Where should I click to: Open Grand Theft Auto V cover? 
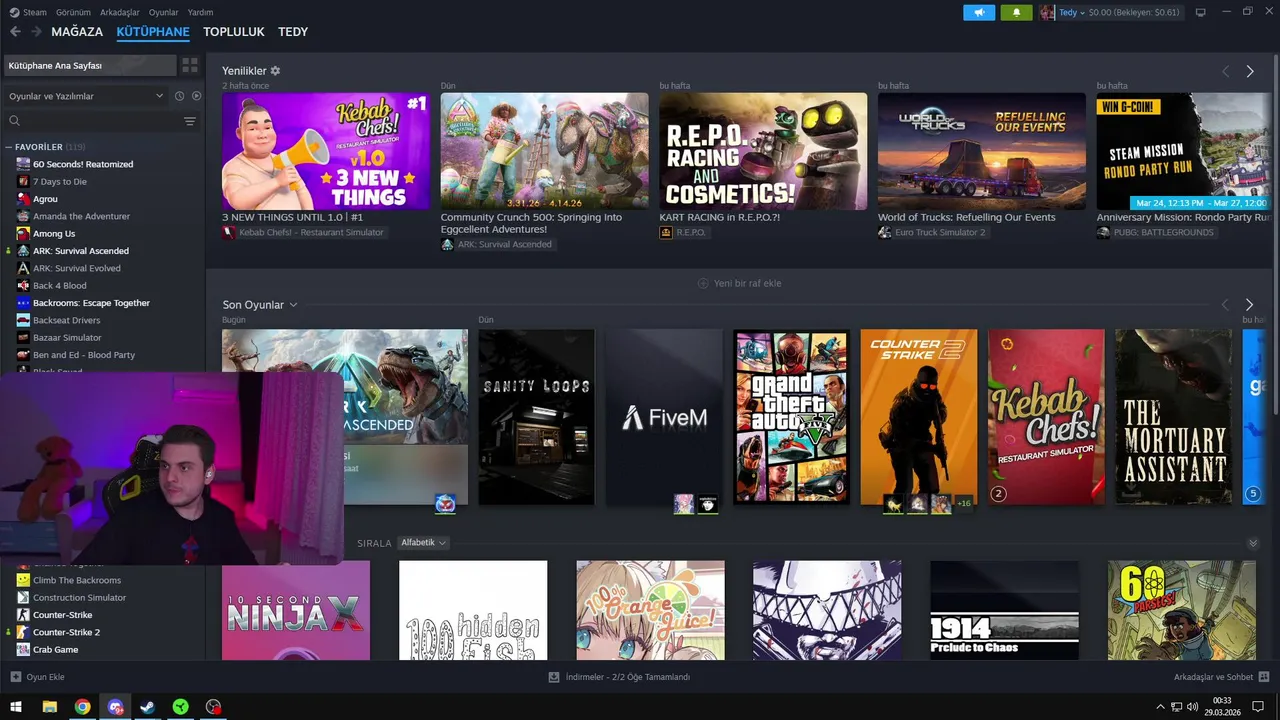(791, 417)
